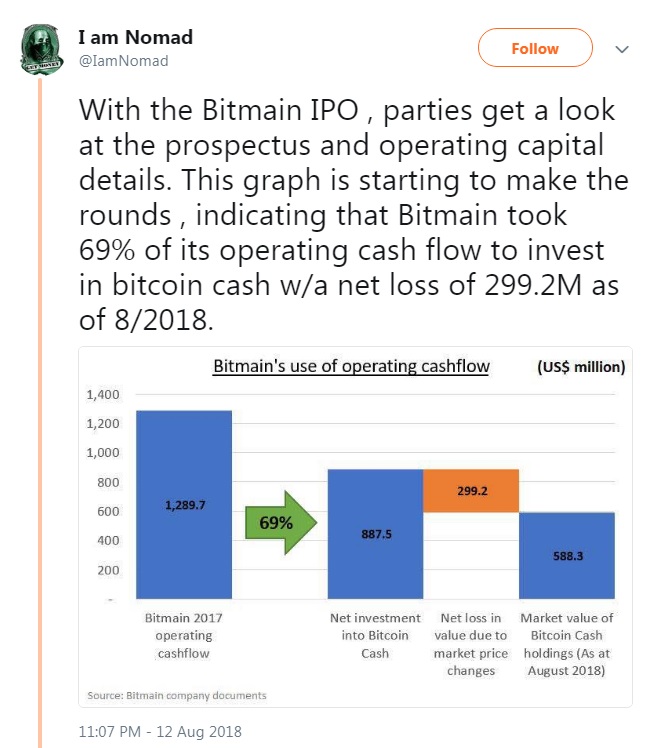Click the blue 588.3 market value bar
This screenshot has width=664, height=748.
click(x=567, y=555)
